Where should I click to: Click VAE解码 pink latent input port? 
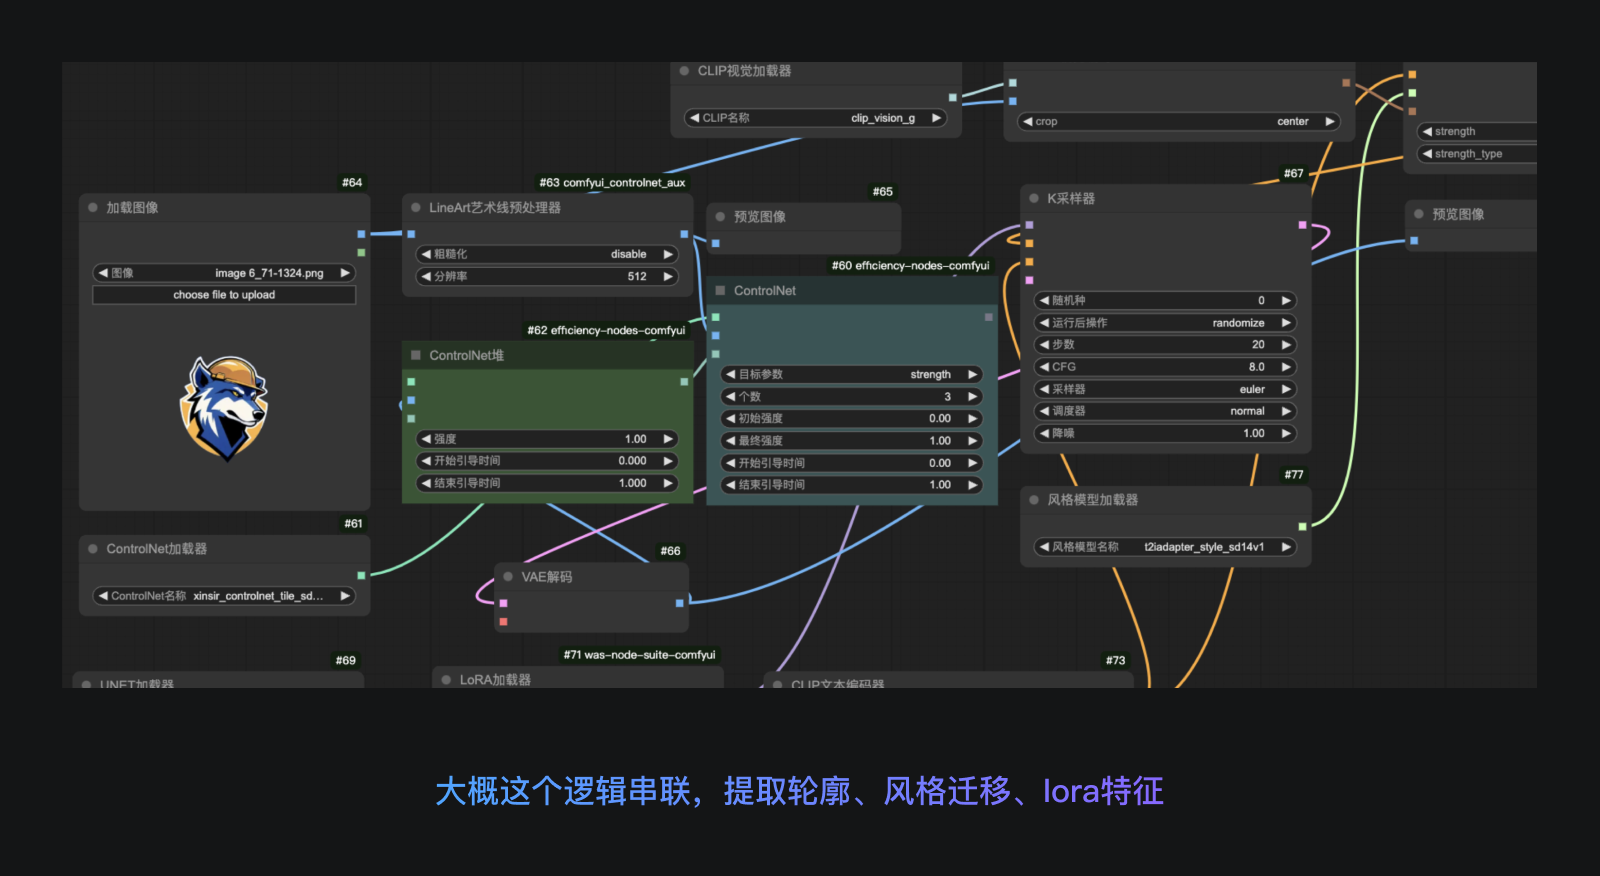[503, 603]
